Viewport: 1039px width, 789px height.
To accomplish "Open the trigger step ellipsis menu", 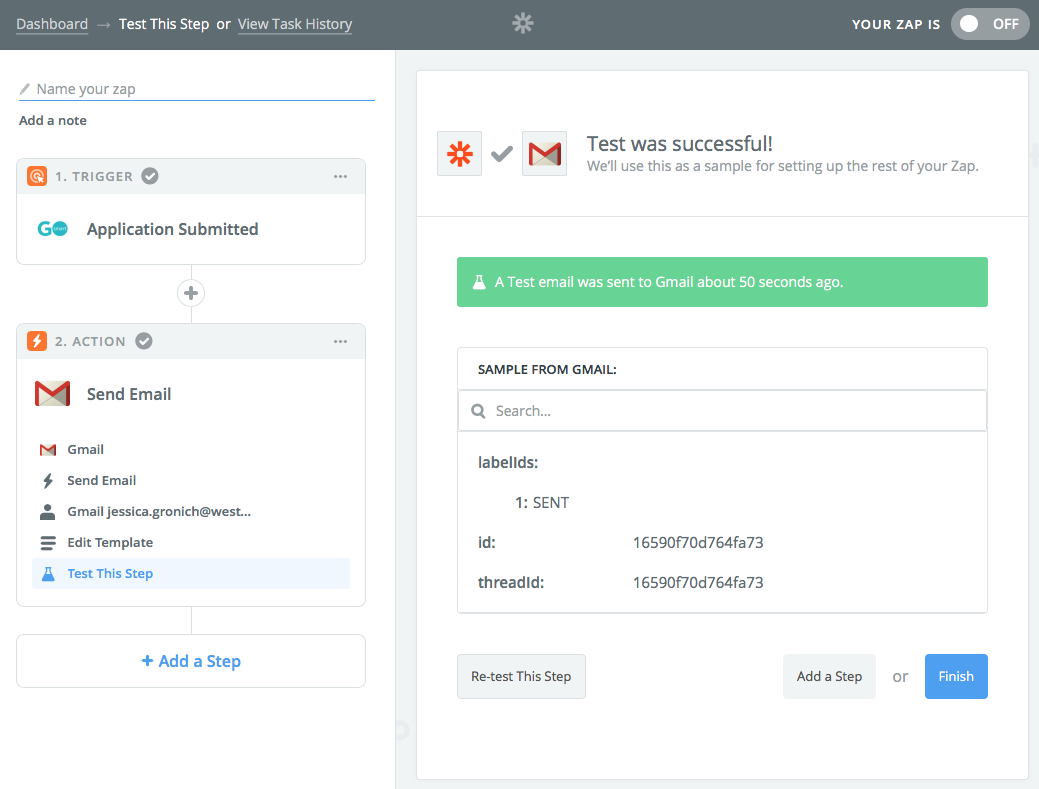I will click(340, 176).
